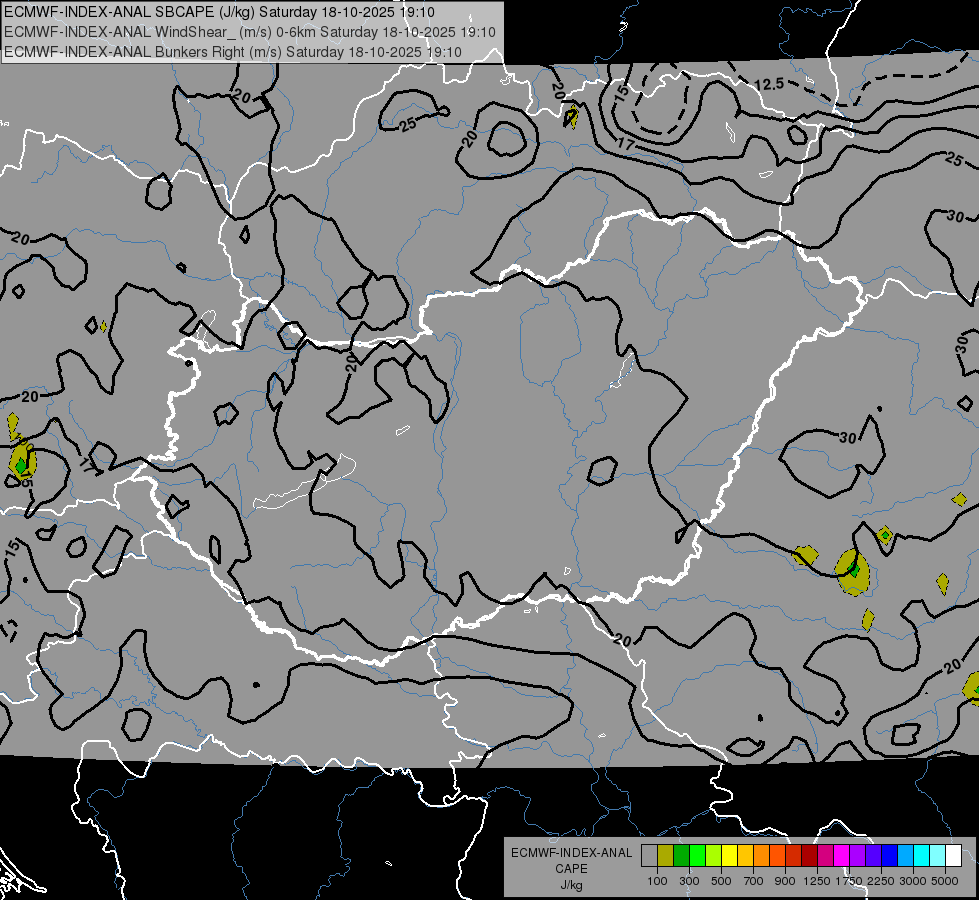Click the SBCAPE (J/kg) title line

[219, 12]
